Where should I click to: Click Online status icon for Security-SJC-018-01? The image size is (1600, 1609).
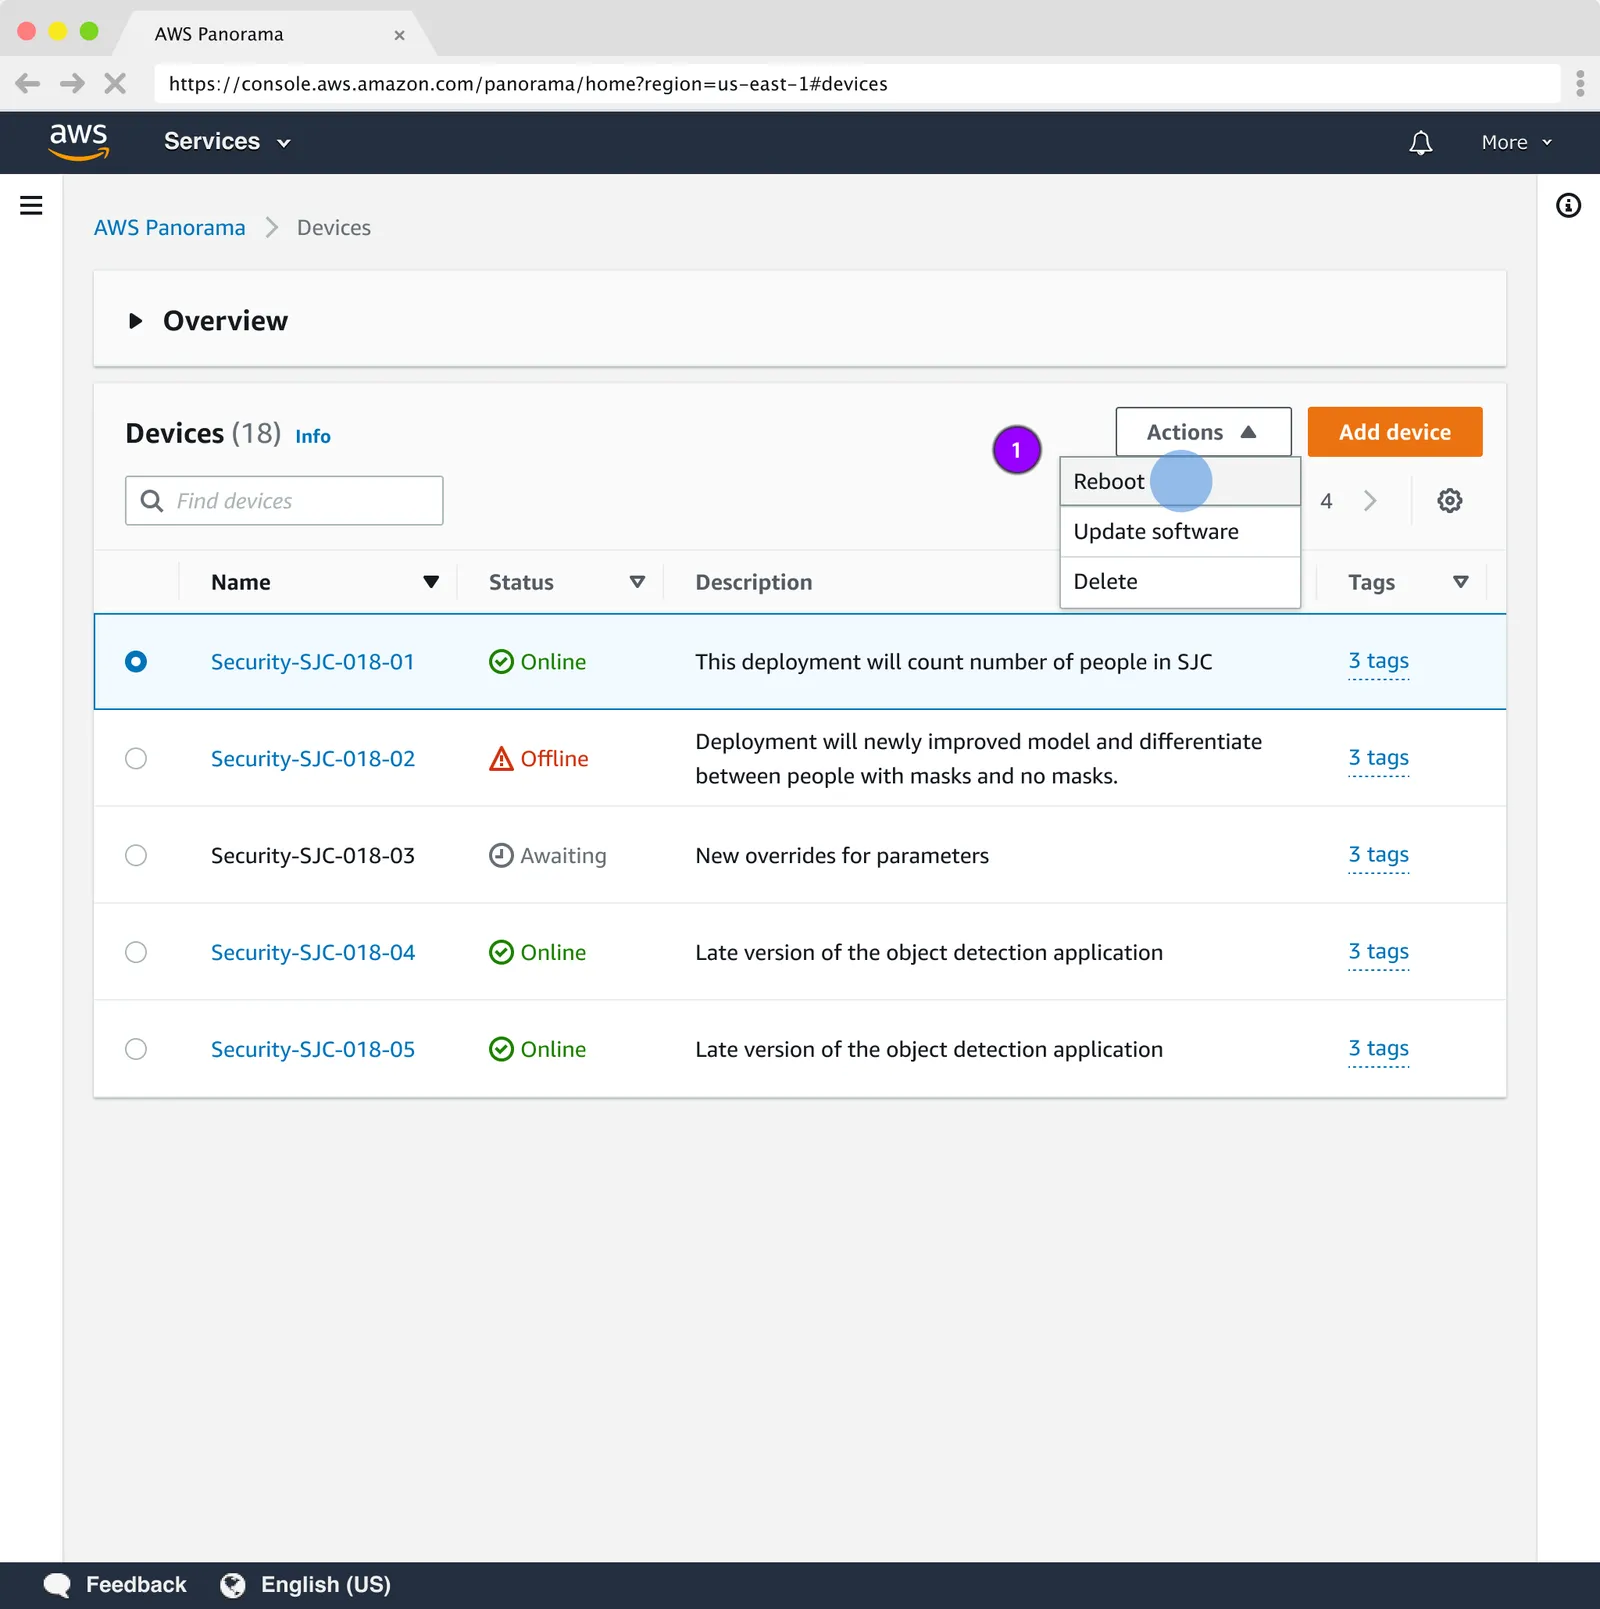(x=501, y=662)
